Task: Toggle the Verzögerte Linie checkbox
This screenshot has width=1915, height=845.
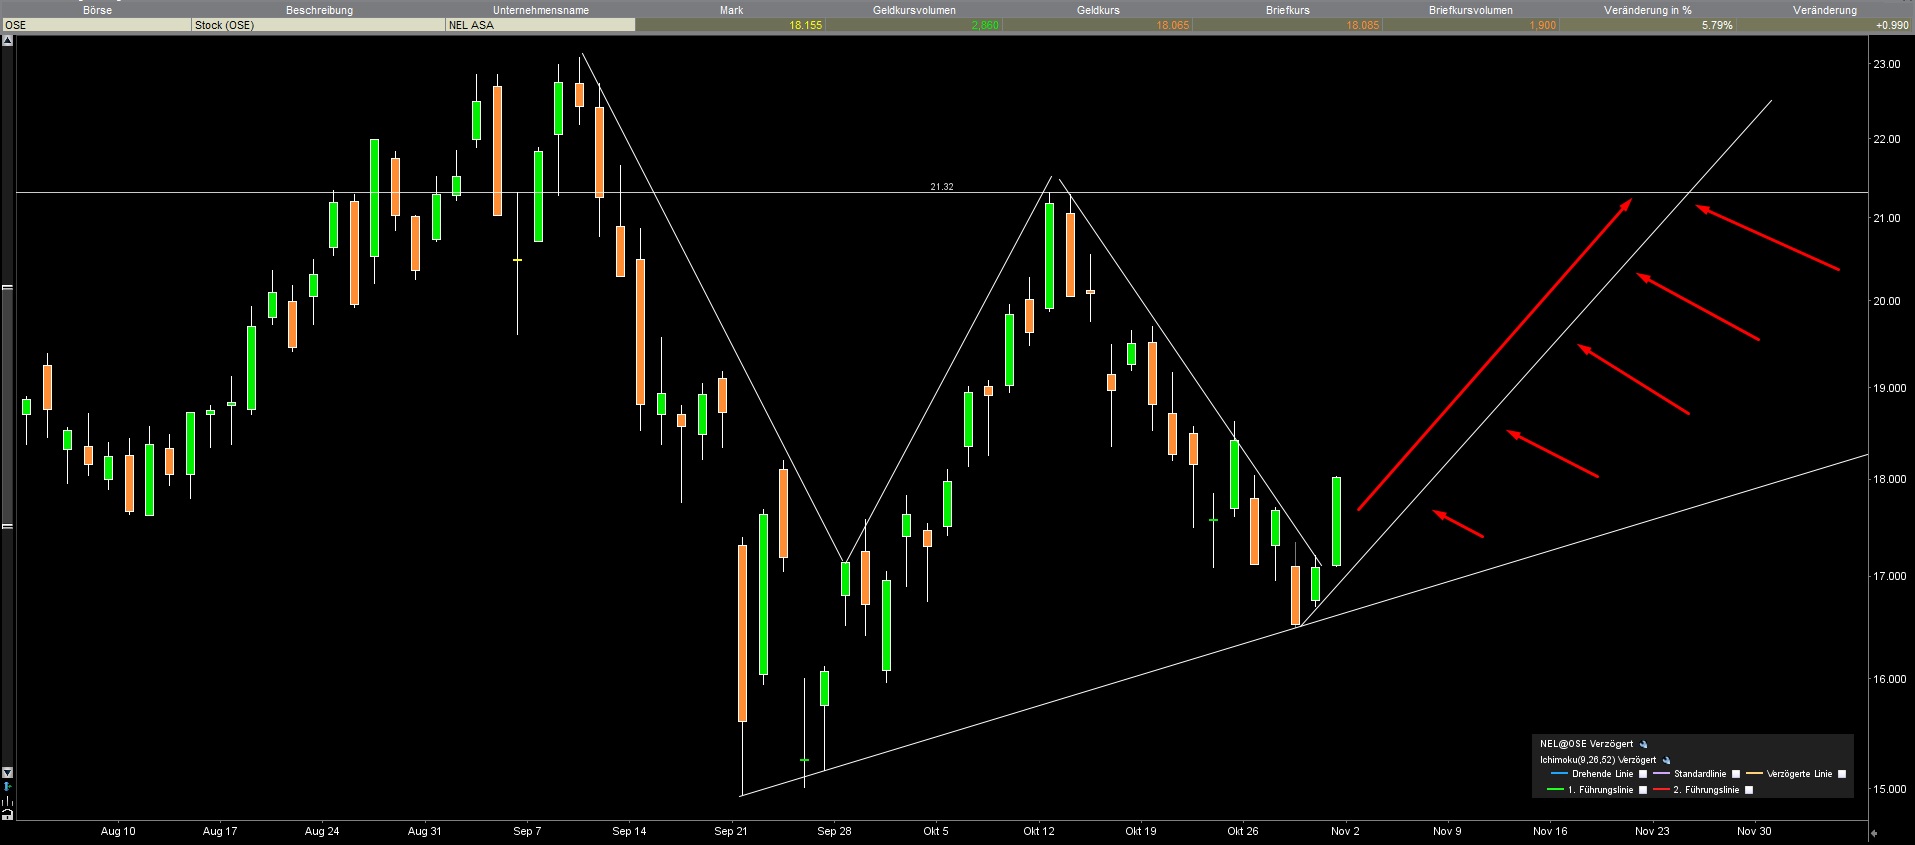Action: (1842, 774)
